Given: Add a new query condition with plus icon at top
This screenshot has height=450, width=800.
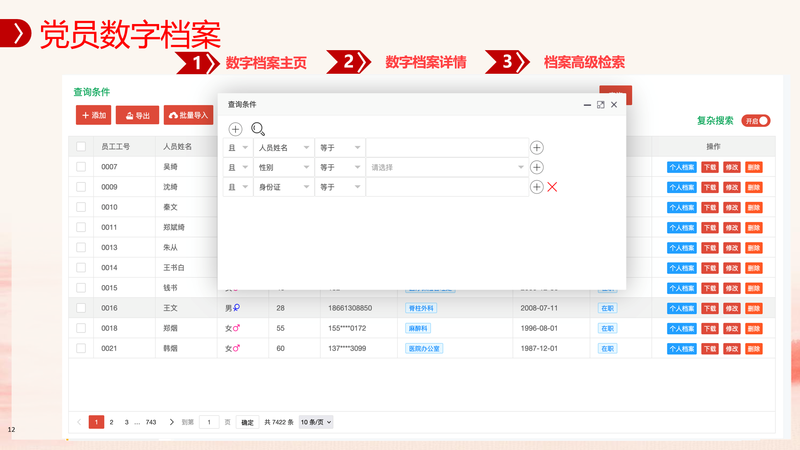Looking at the screenshot, I should [x=235, y=129].
